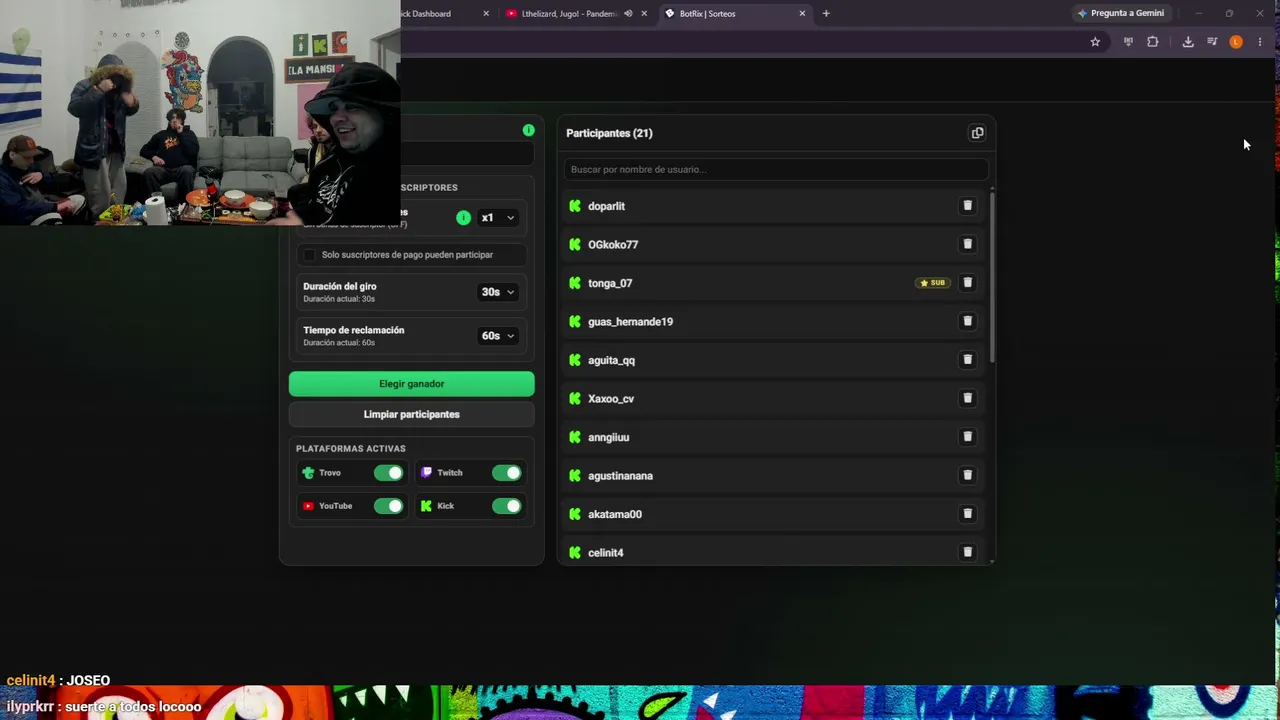This screenshot has width=1280, height=720.
Task: Open the 60s Tiempo de reclamación dropdown
Action: click(x=498, y=336)
